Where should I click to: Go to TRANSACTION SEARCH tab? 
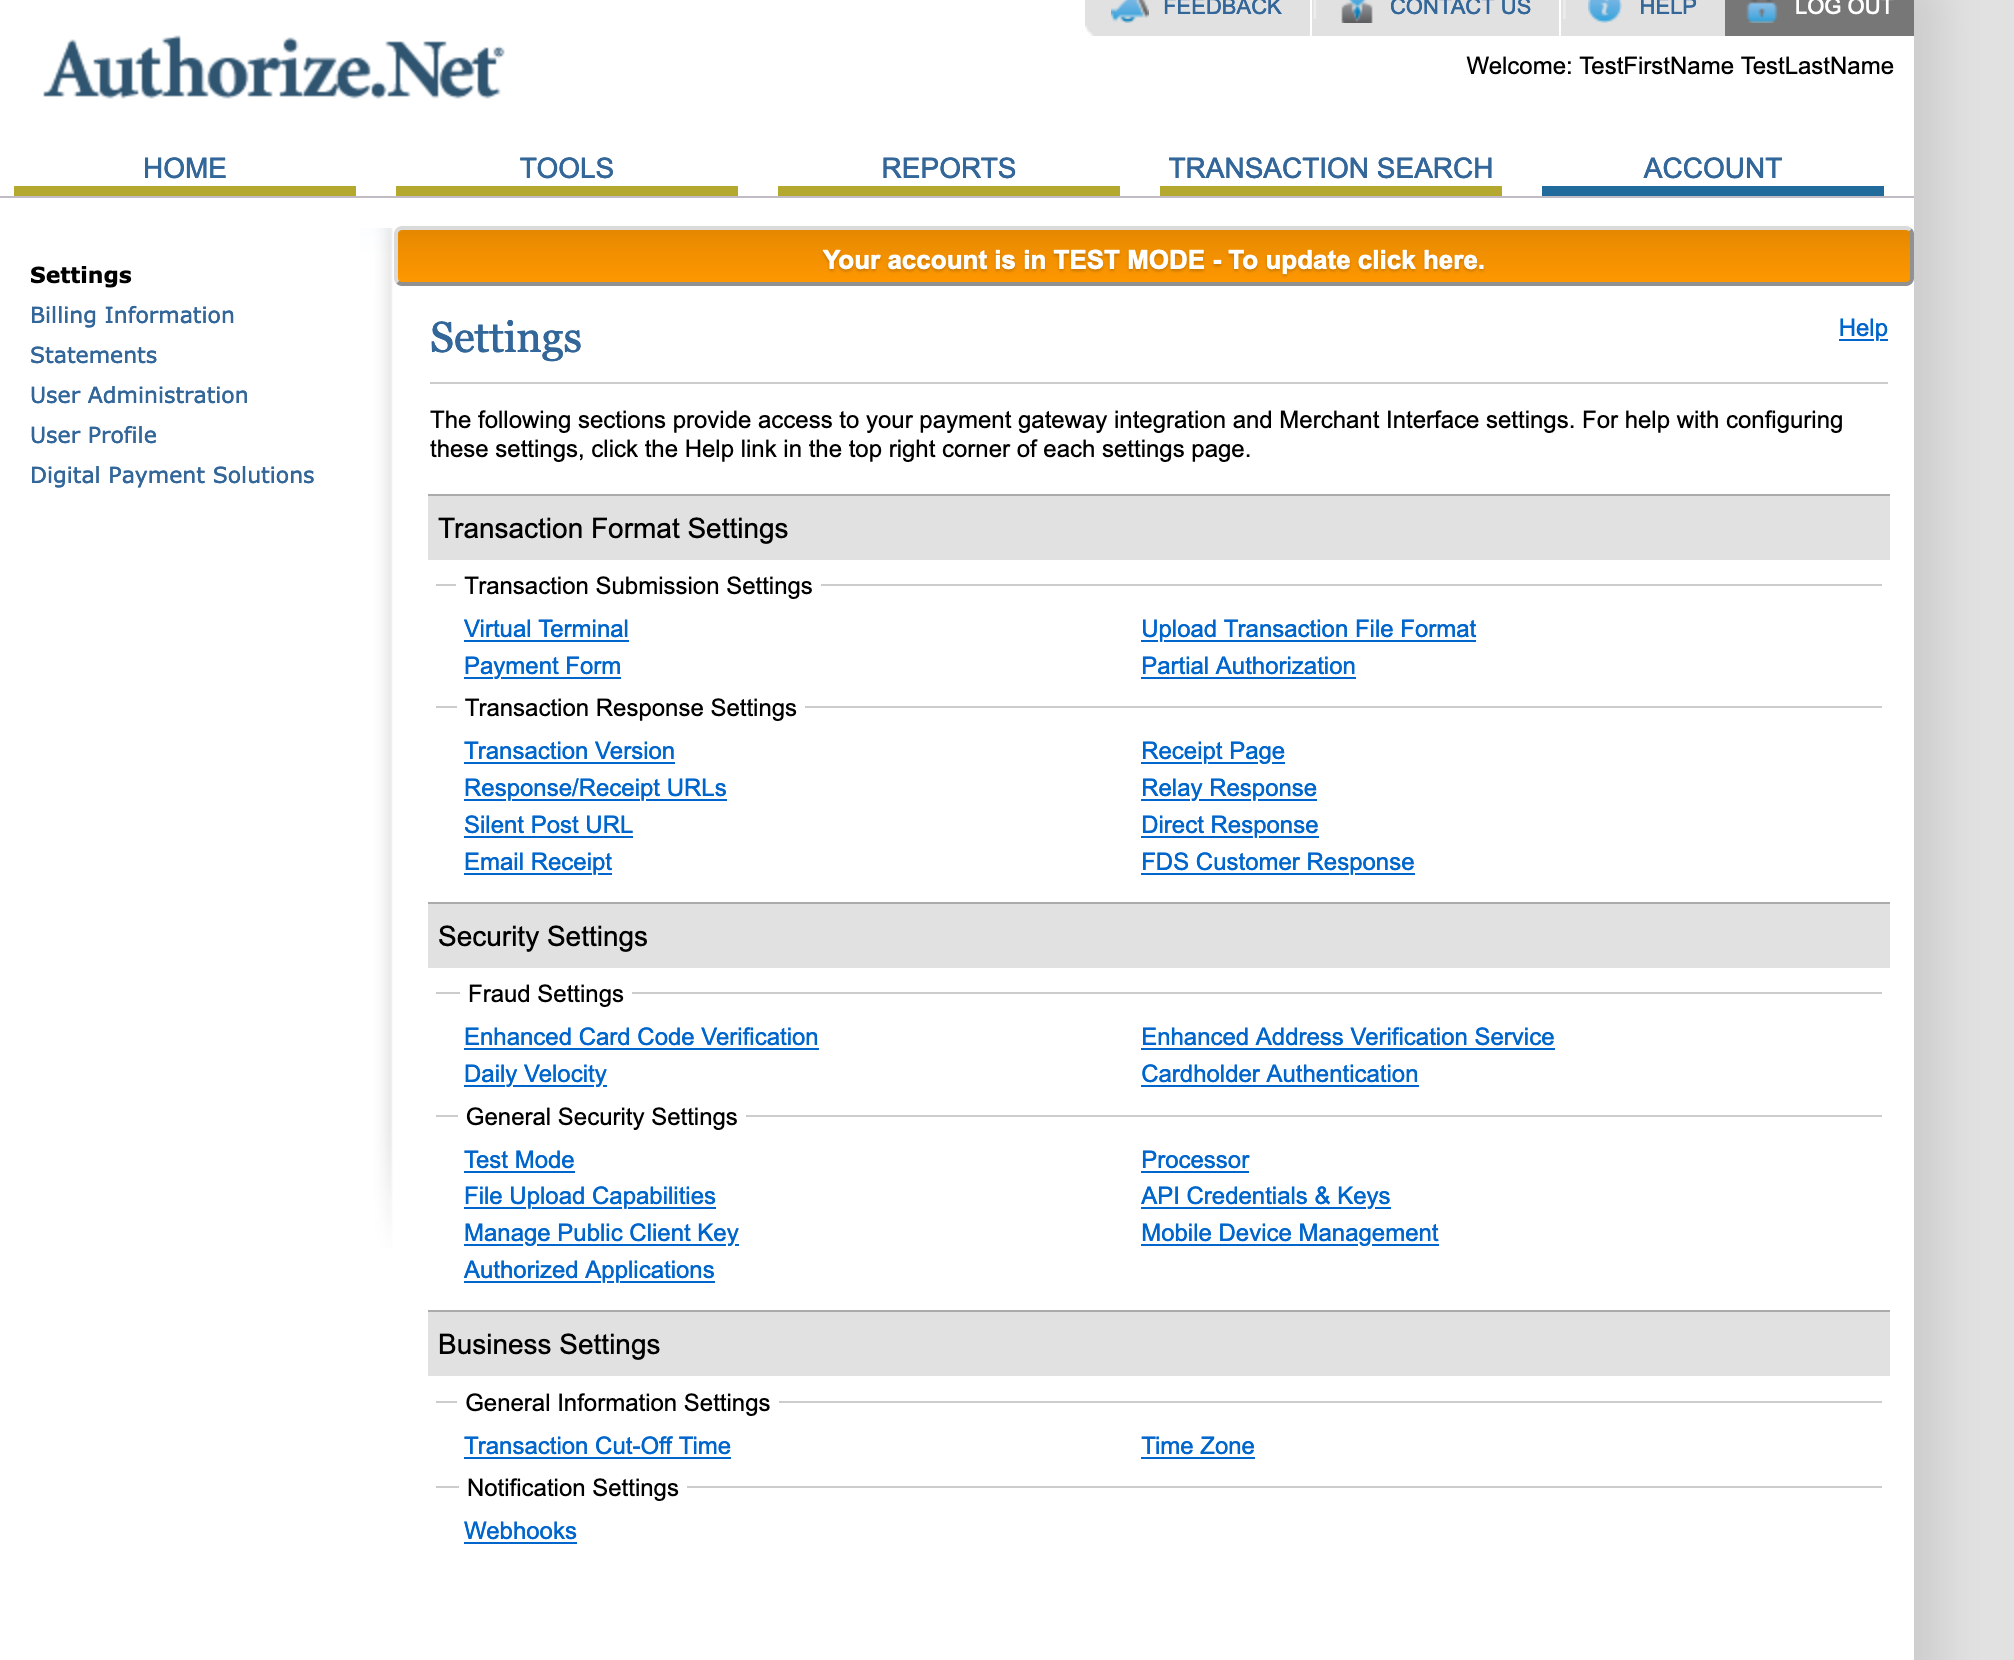point(1331,168)
